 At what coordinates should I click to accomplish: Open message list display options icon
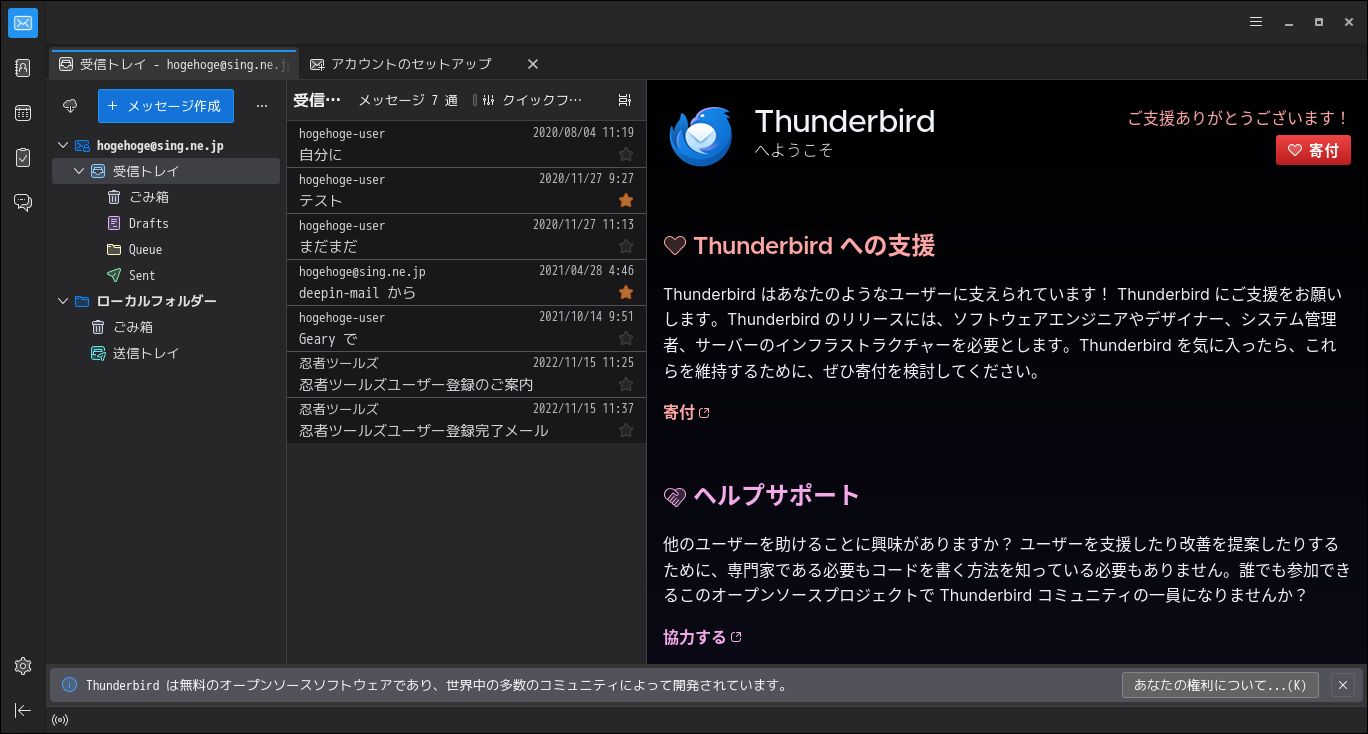click(625, 100)
